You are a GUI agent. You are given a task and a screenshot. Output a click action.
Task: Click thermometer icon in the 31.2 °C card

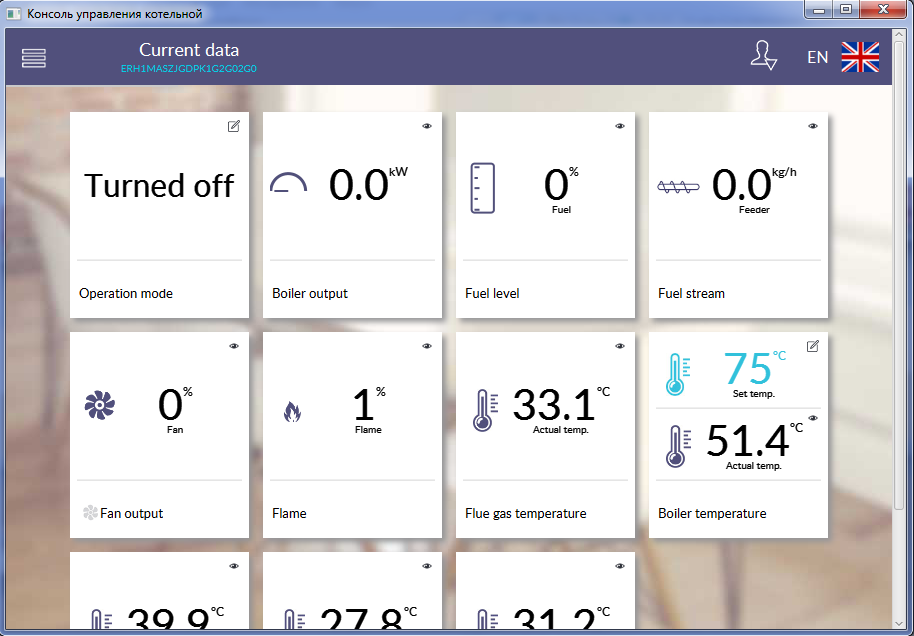pyautogui.click(x=486, y=619)
